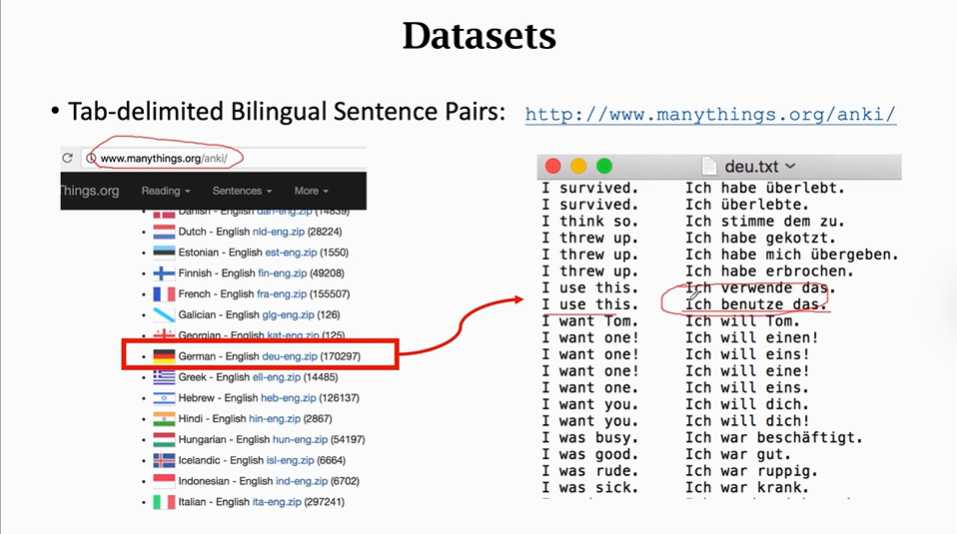The image size is (957, 534).
Task: Click the text 'Ich verwende das.'
Action: pos(760,288)
